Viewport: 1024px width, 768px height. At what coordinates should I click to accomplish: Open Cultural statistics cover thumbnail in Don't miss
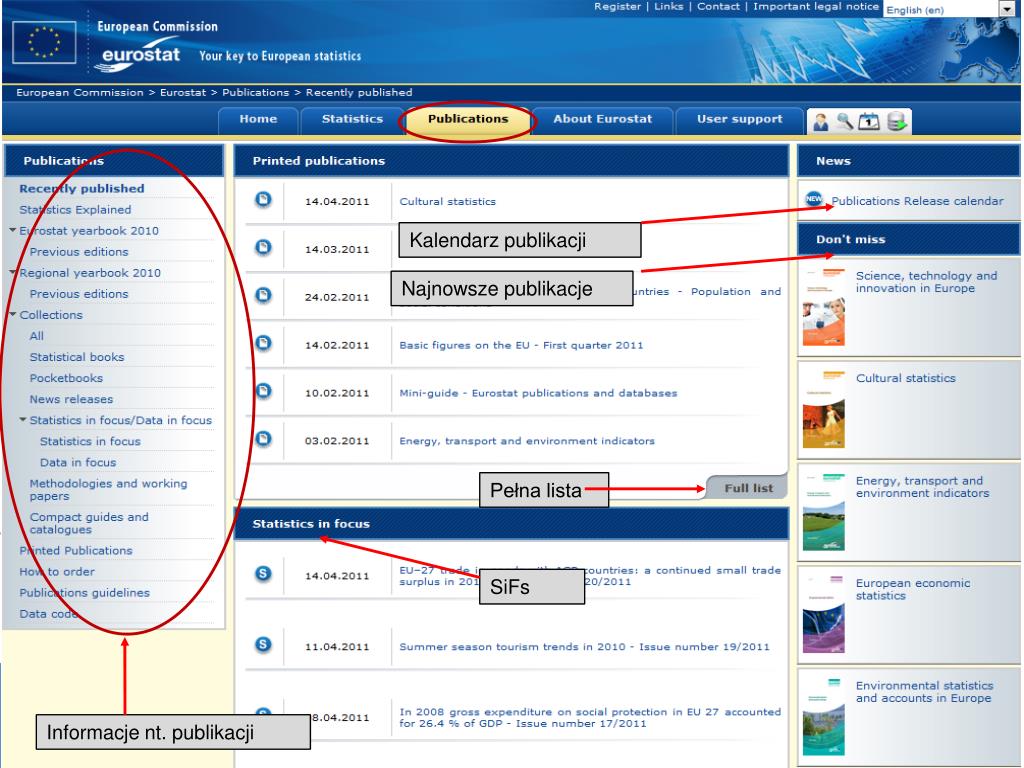824,409
